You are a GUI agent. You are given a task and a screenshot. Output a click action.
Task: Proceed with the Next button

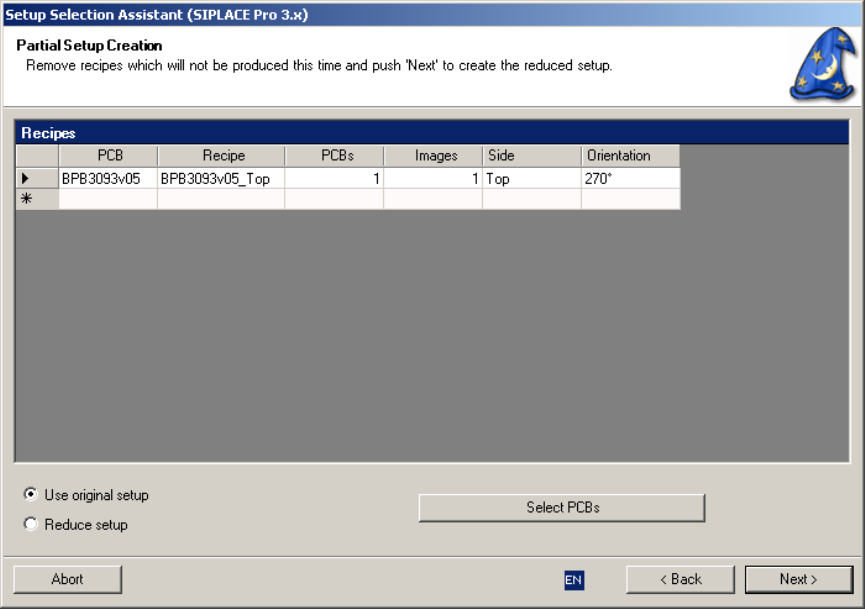(x=798, y=579)
